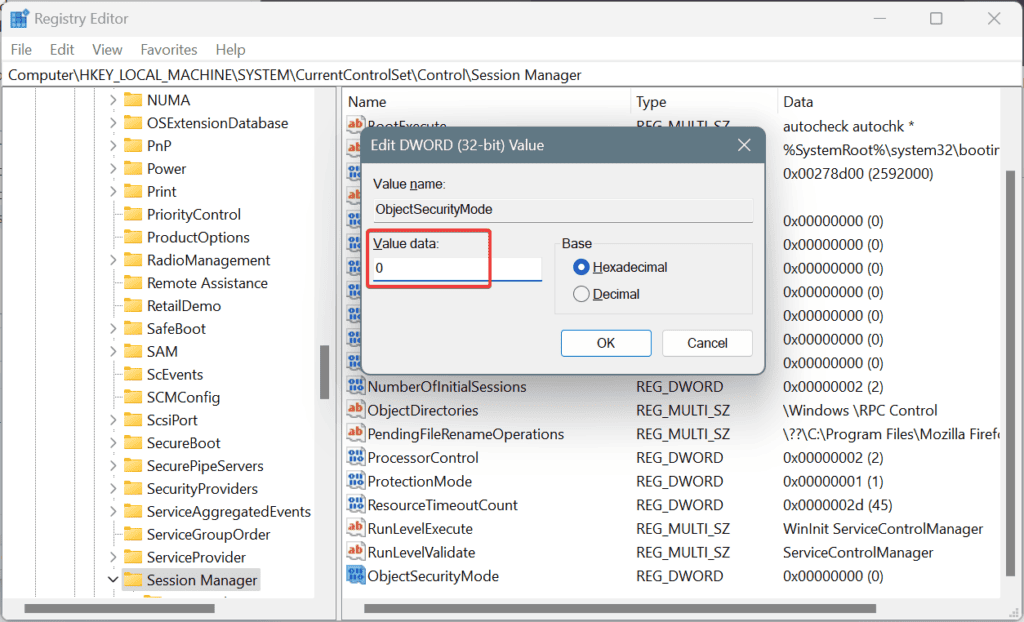Click the tree pane horizontal scrollbar thumb
The width and height of the screenshot is (1024, 622).
point(120,608)
